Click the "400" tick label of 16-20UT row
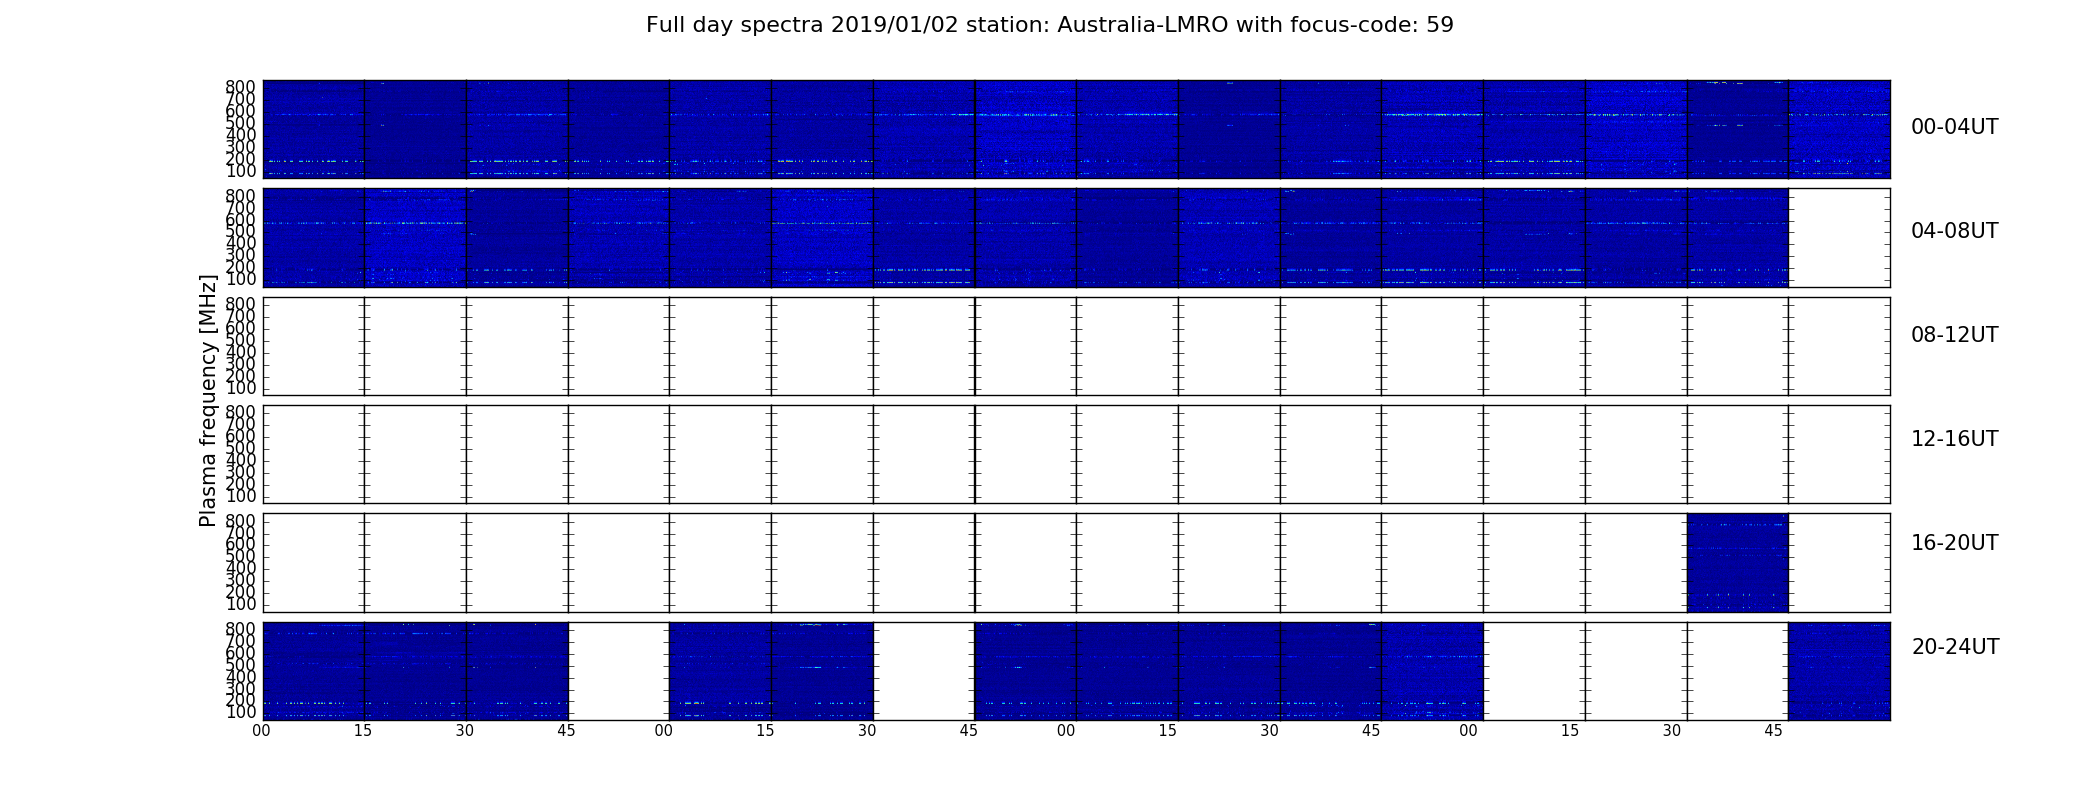The width and height of the screenshot is (2100, 800). click(240, 568)
